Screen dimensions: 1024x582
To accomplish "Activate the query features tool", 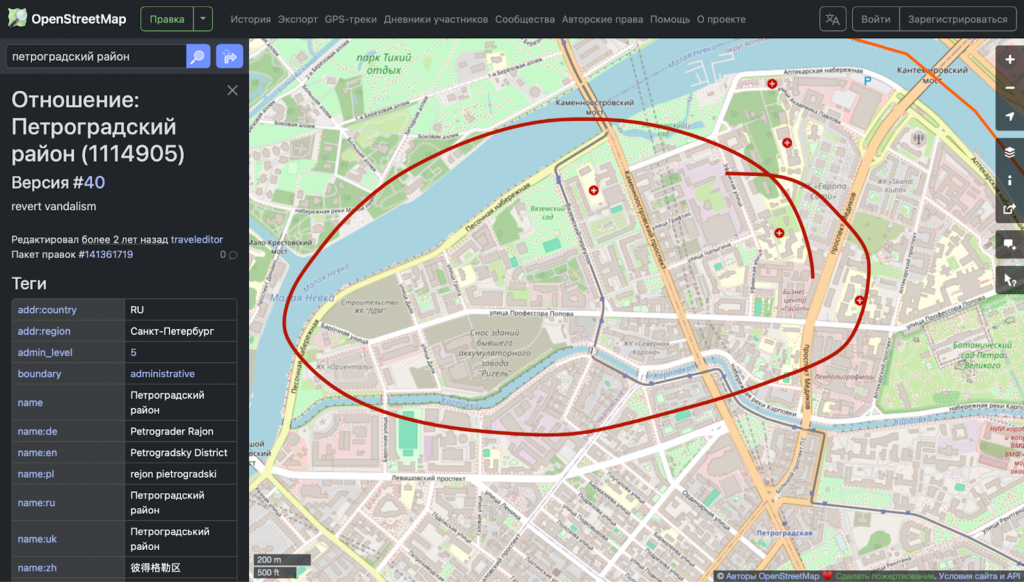I will point(1010,280).
